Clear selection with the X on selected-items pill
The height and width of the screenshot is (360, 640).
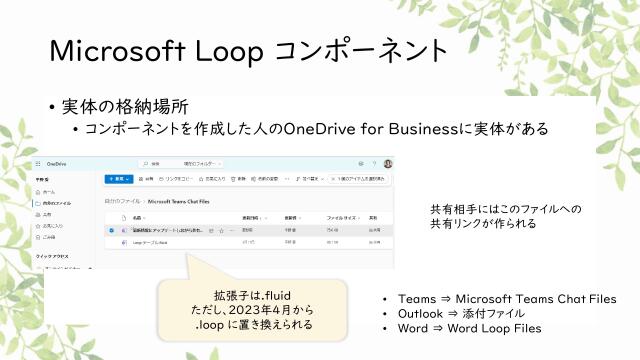point(333,179)
